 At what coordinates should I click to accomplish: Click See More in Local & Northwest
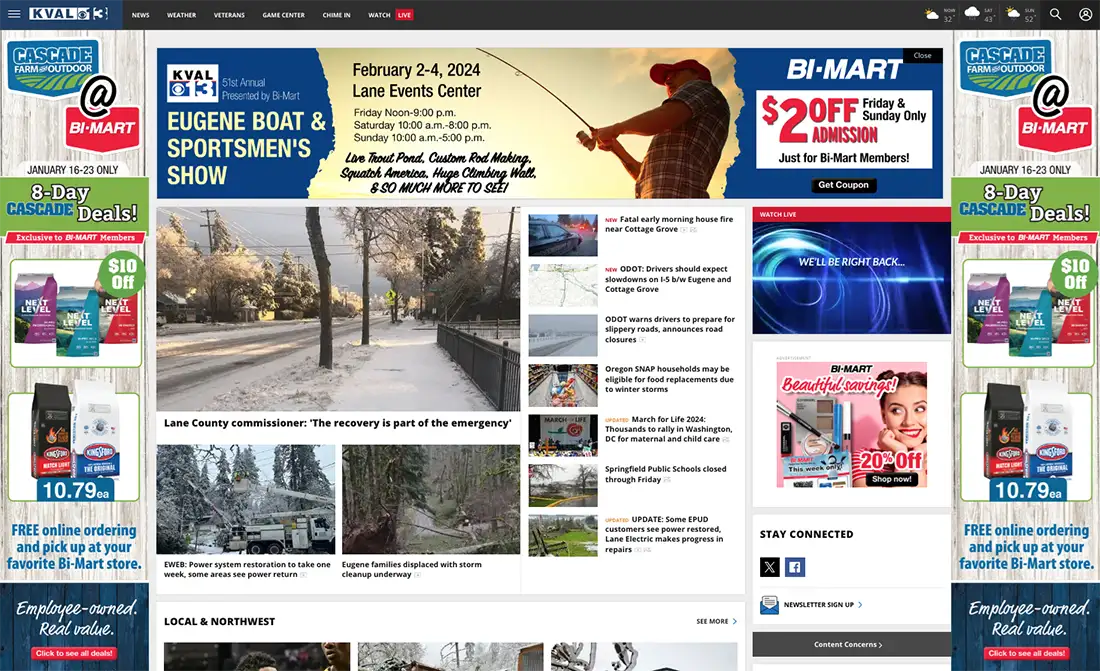click(x=716, y=621)
